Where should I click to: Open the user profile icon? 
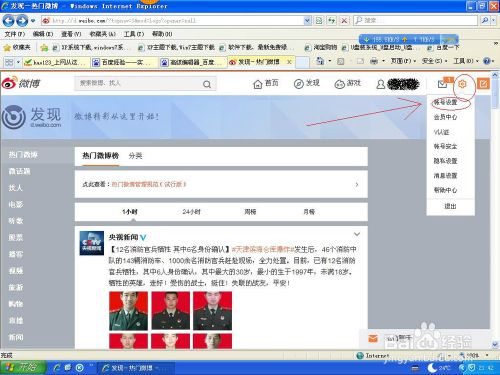click(x=381, y=84)
